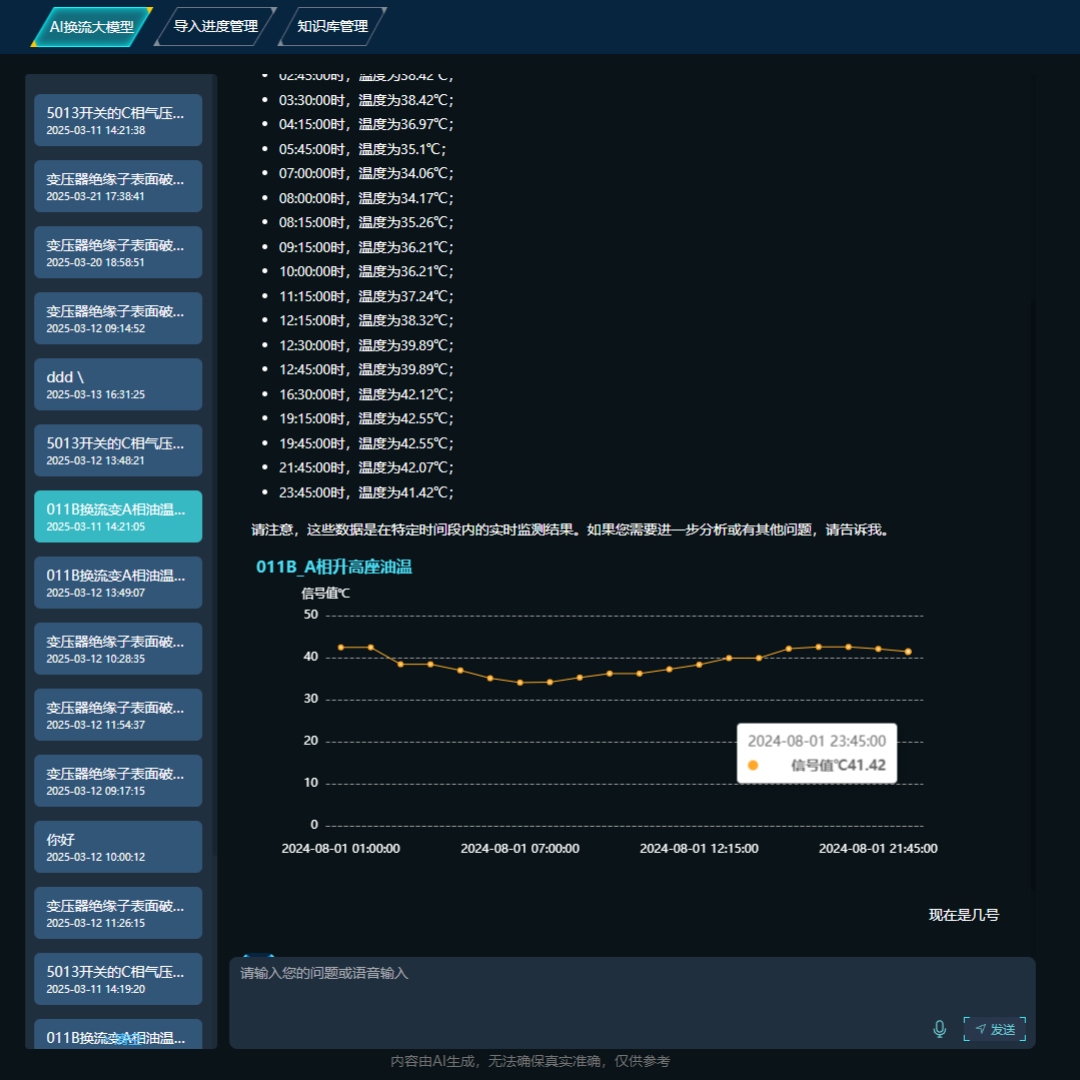The width and height of the screenshot is (1080, 1080).
Task: Select 5013开关 chat dated 2025-03-11 14:19:20
Action: 118,978
